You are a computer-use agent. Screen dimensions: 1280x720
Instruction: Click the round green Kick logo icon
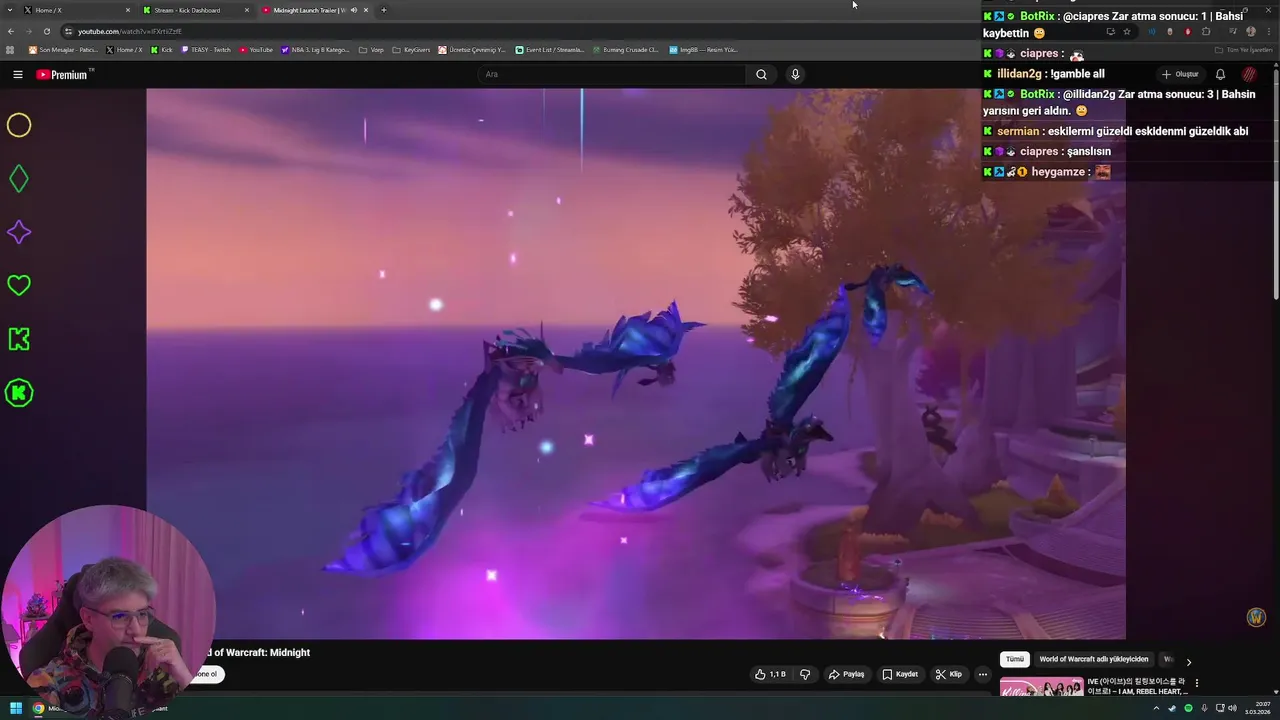(x=19, y=393)
